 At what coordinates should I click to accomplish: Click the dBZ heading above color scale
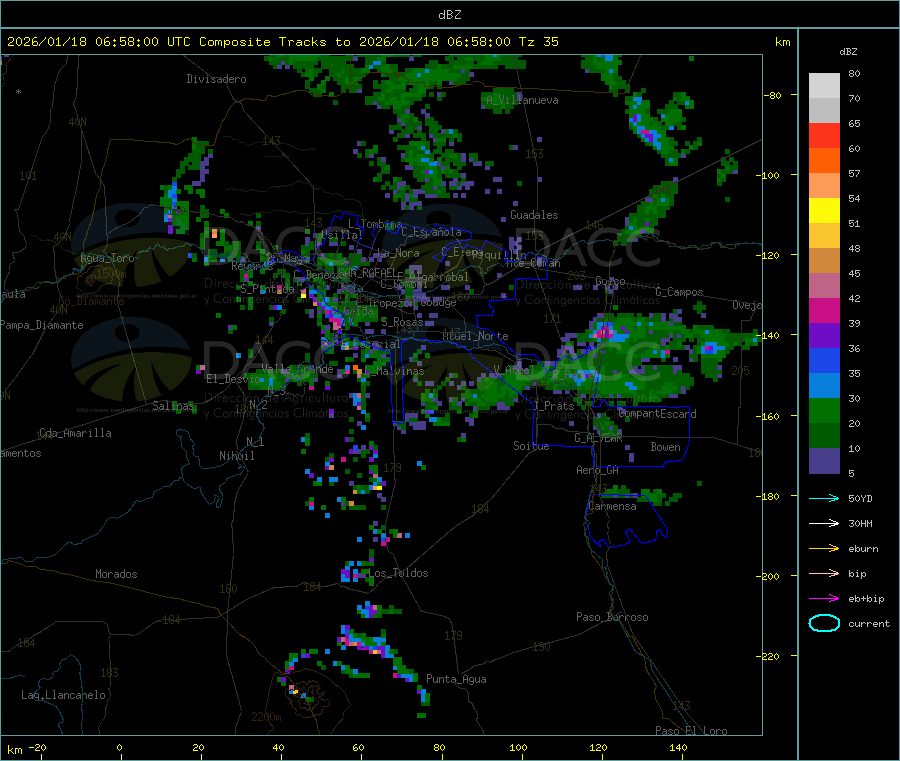click(x=848, y=52)
